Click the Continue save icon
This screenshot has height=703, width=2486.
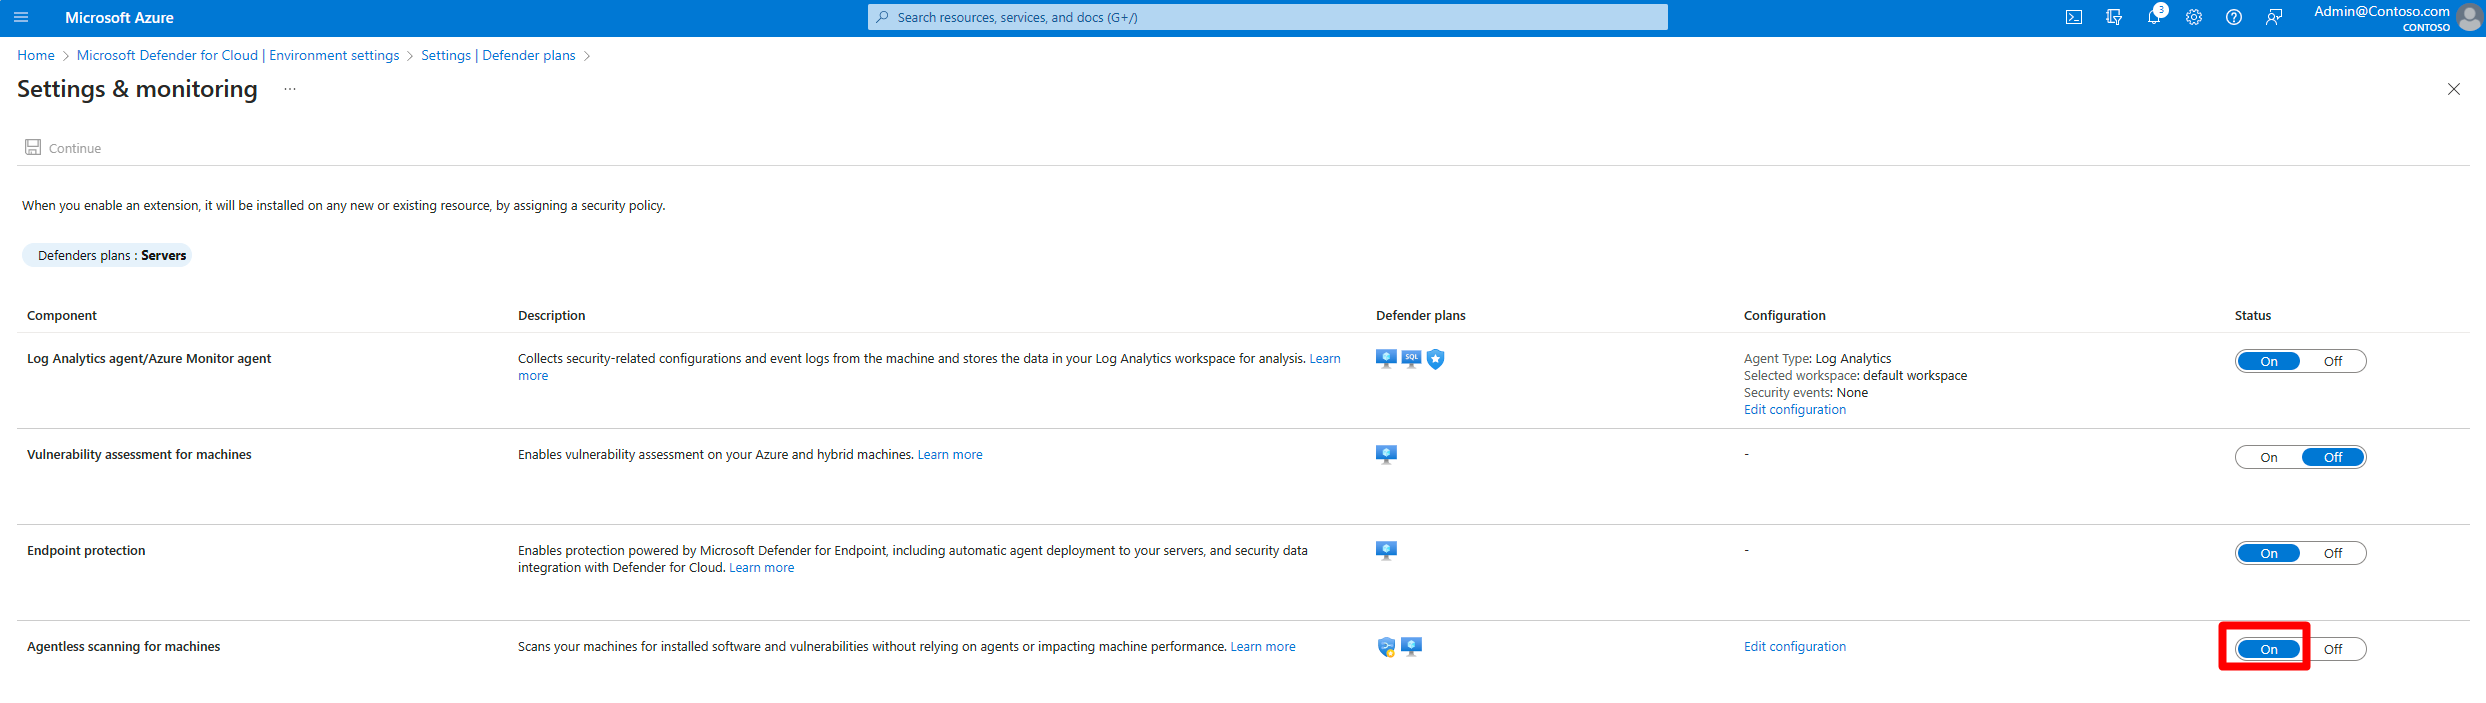[33, 147]
